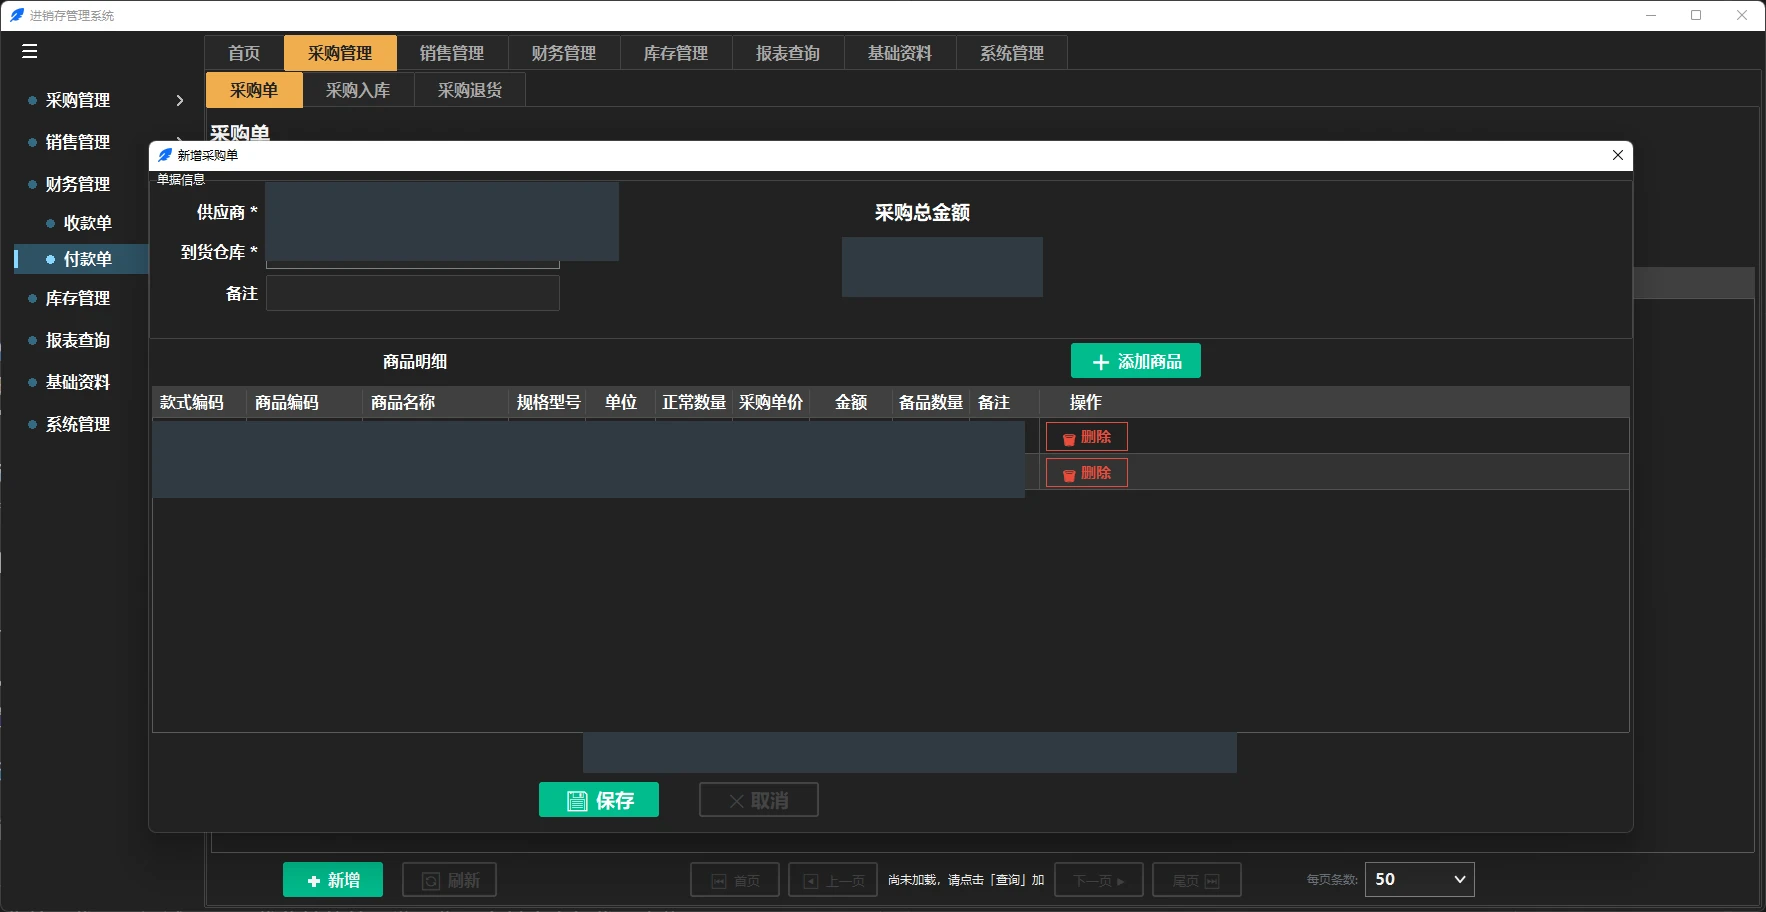Delete the second product row
The width and height of the screenshot is (1766, 912).
point(1087,473)
